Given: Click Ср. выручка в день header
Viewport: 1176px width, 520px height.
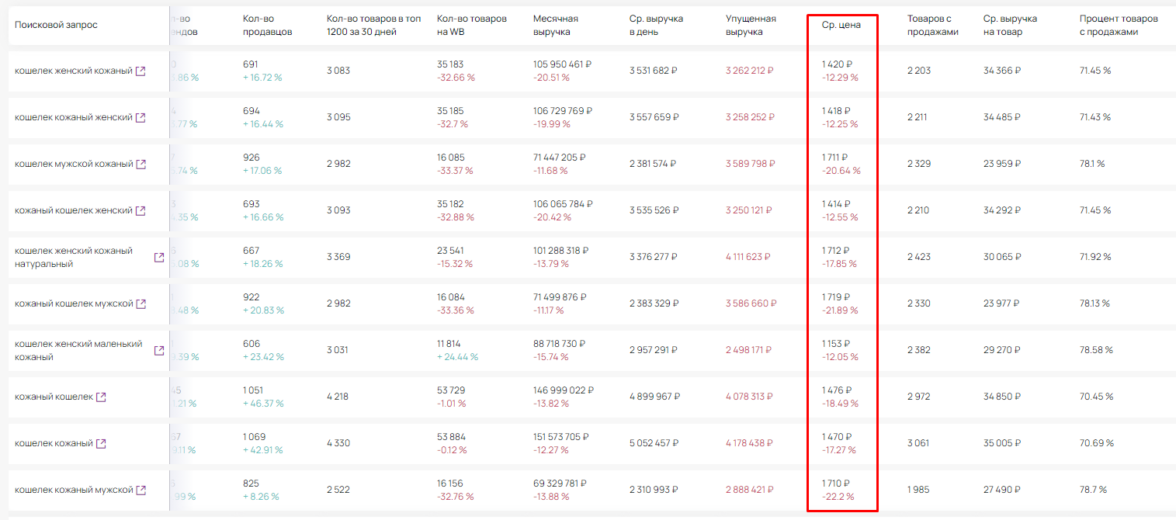Looking at the screenshot, I should (x=656, y=25).
